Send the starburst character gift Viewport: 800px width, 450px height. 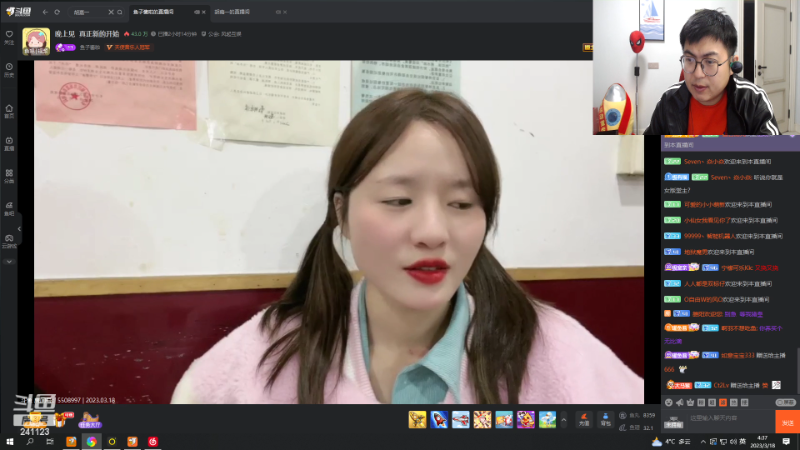[482, 419]
